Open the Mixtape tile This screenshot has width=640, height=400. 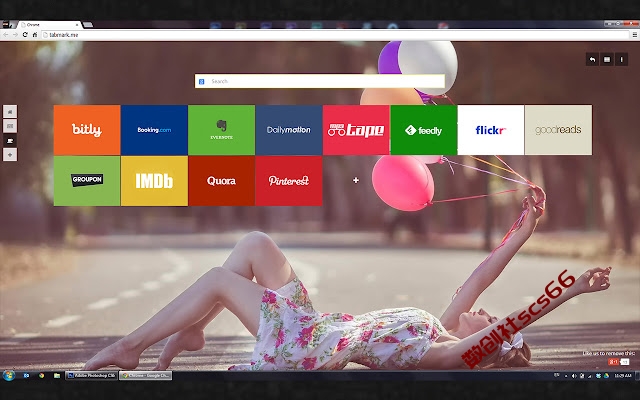pos(356,130)
